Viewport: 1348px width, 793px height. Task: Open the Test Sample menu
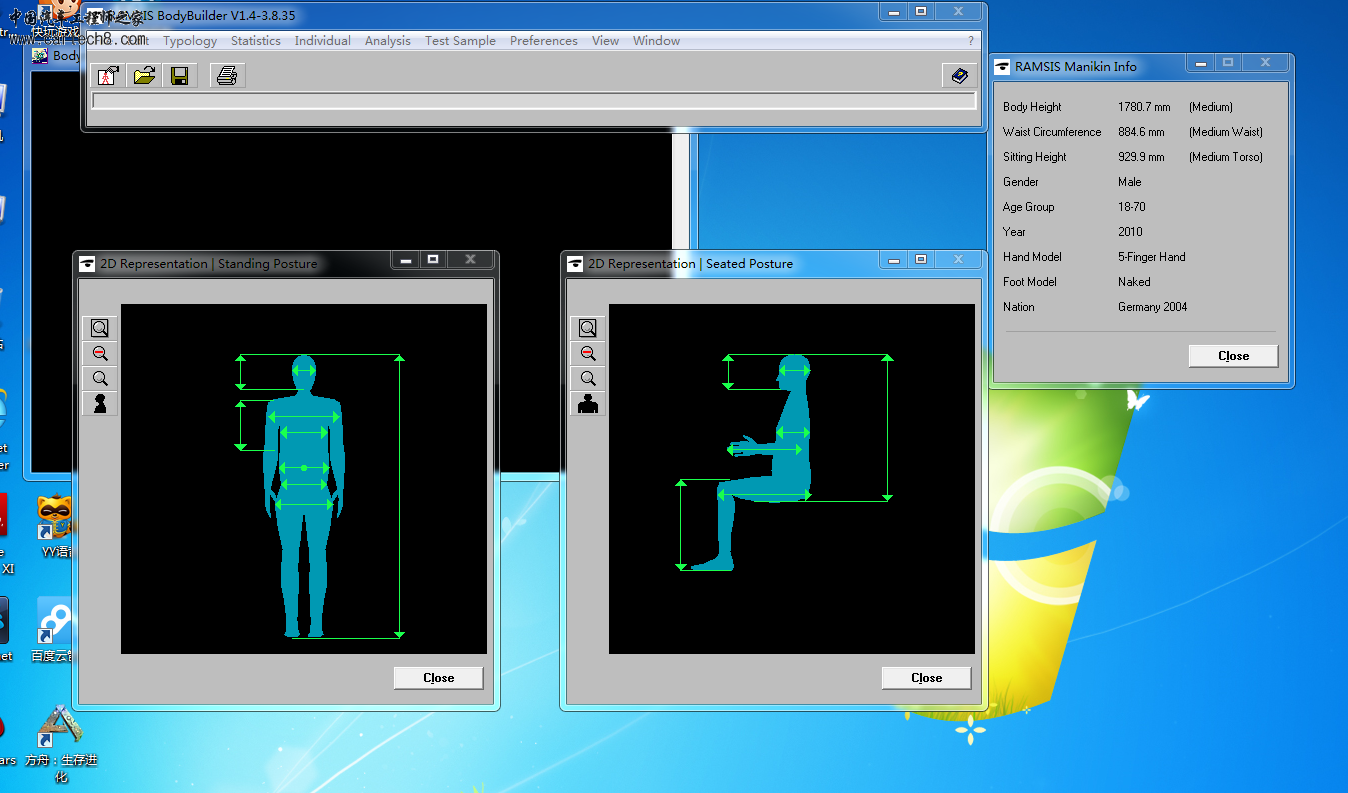pos(460,41)
